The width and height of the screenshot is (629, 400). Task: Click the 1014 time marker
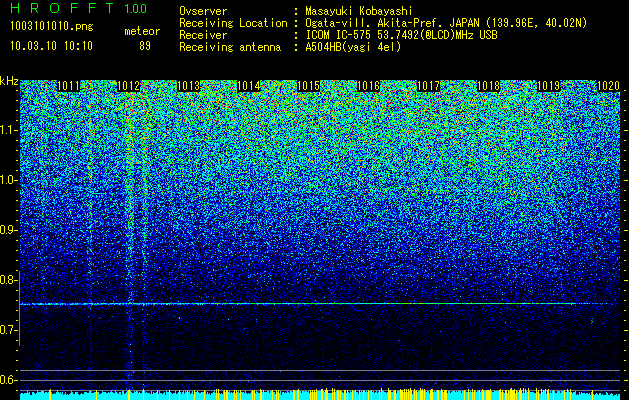[249, 86]
